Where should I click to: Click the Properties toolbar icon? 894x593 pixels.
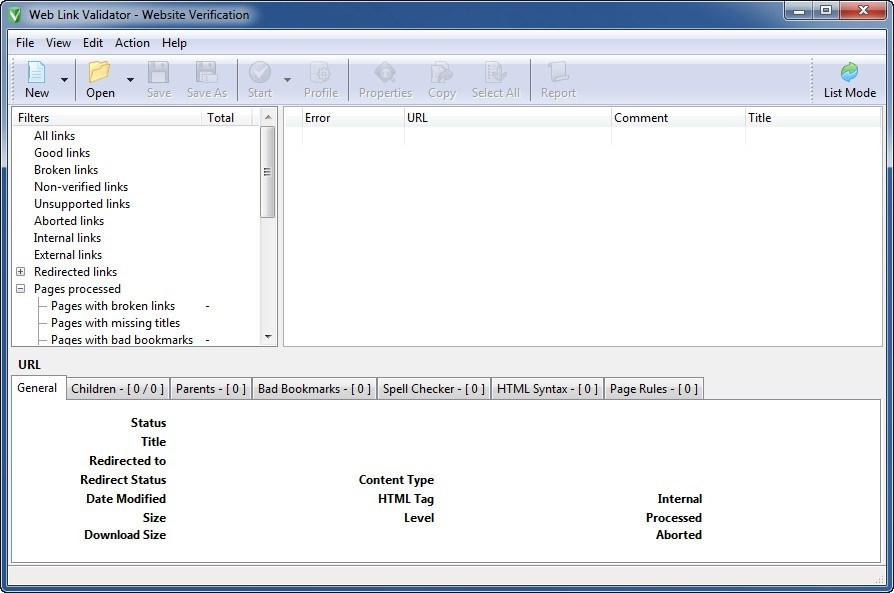click(385, 72)
